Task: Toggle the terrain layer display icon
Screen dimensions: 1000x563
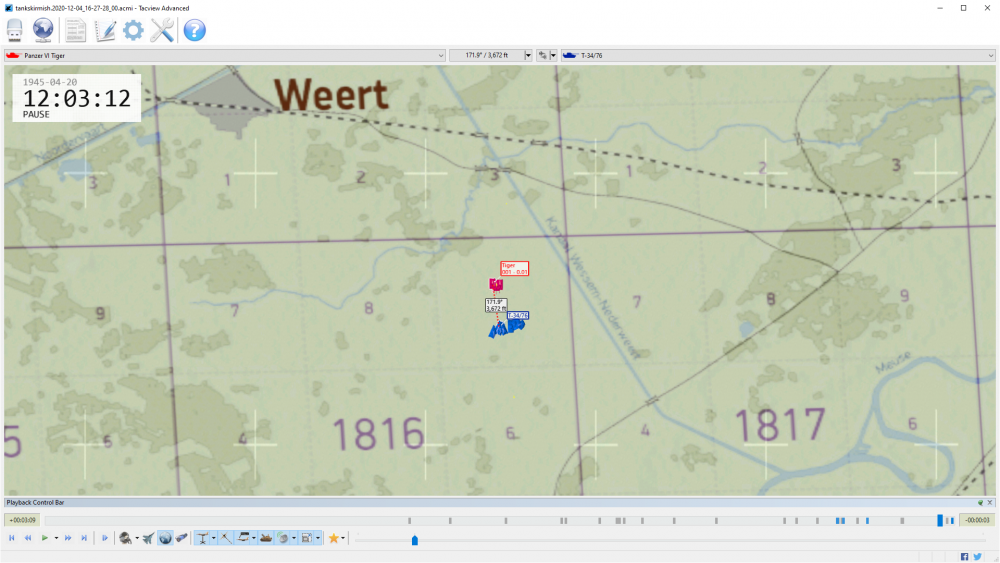Action: [243, 538]
